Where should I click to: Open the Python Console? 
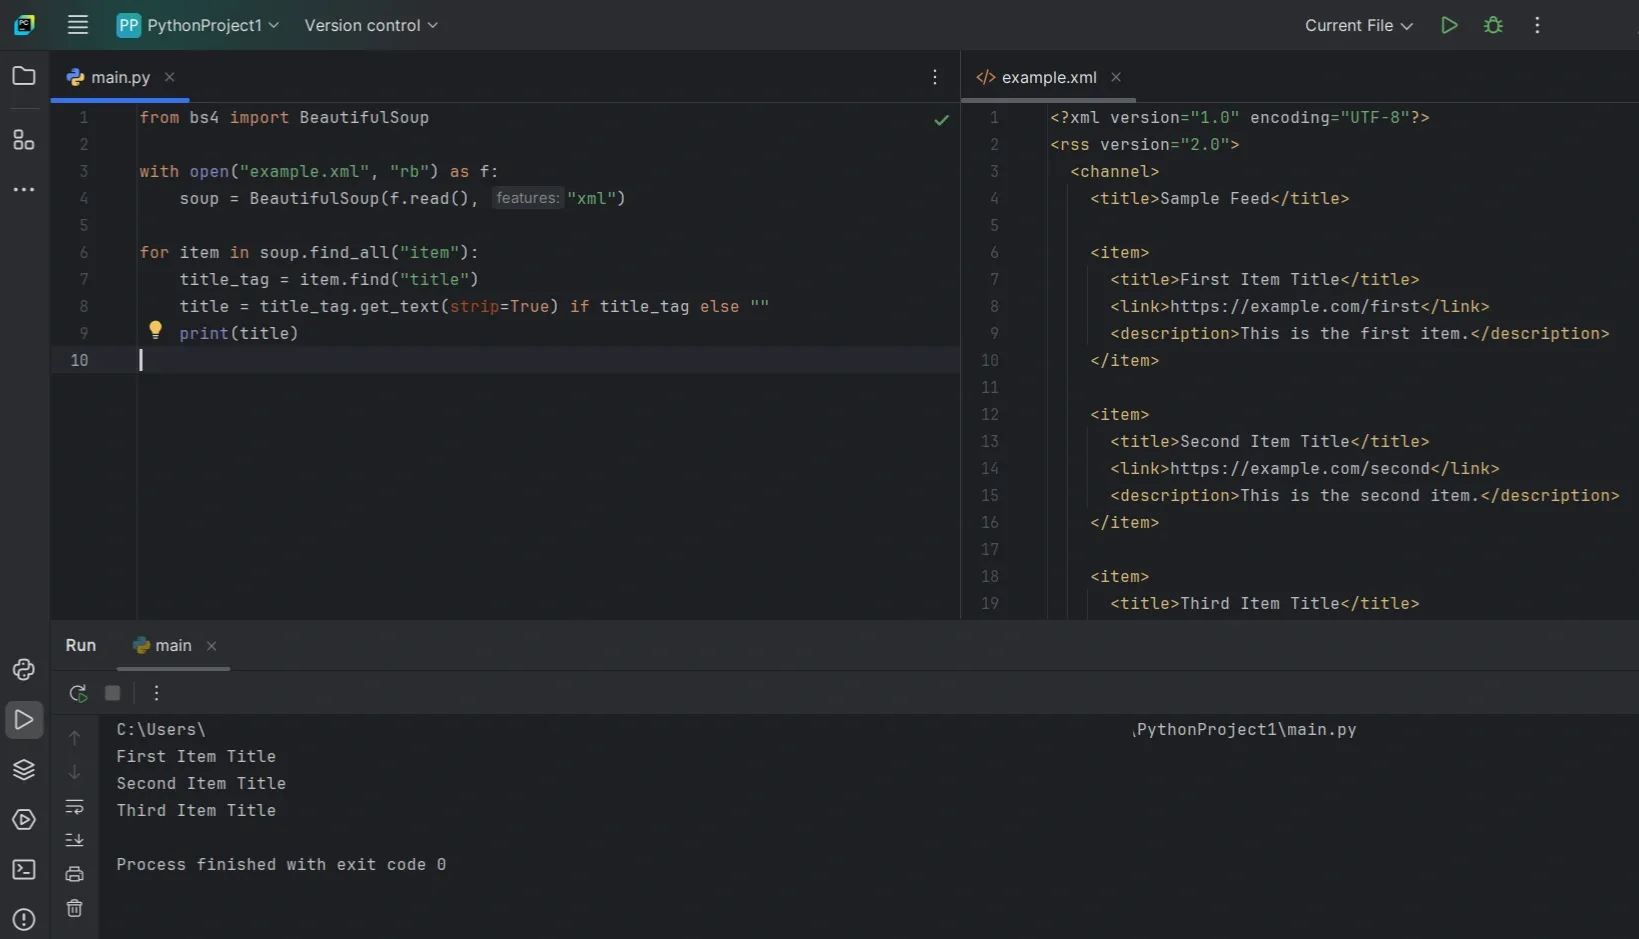pos(24,670)
